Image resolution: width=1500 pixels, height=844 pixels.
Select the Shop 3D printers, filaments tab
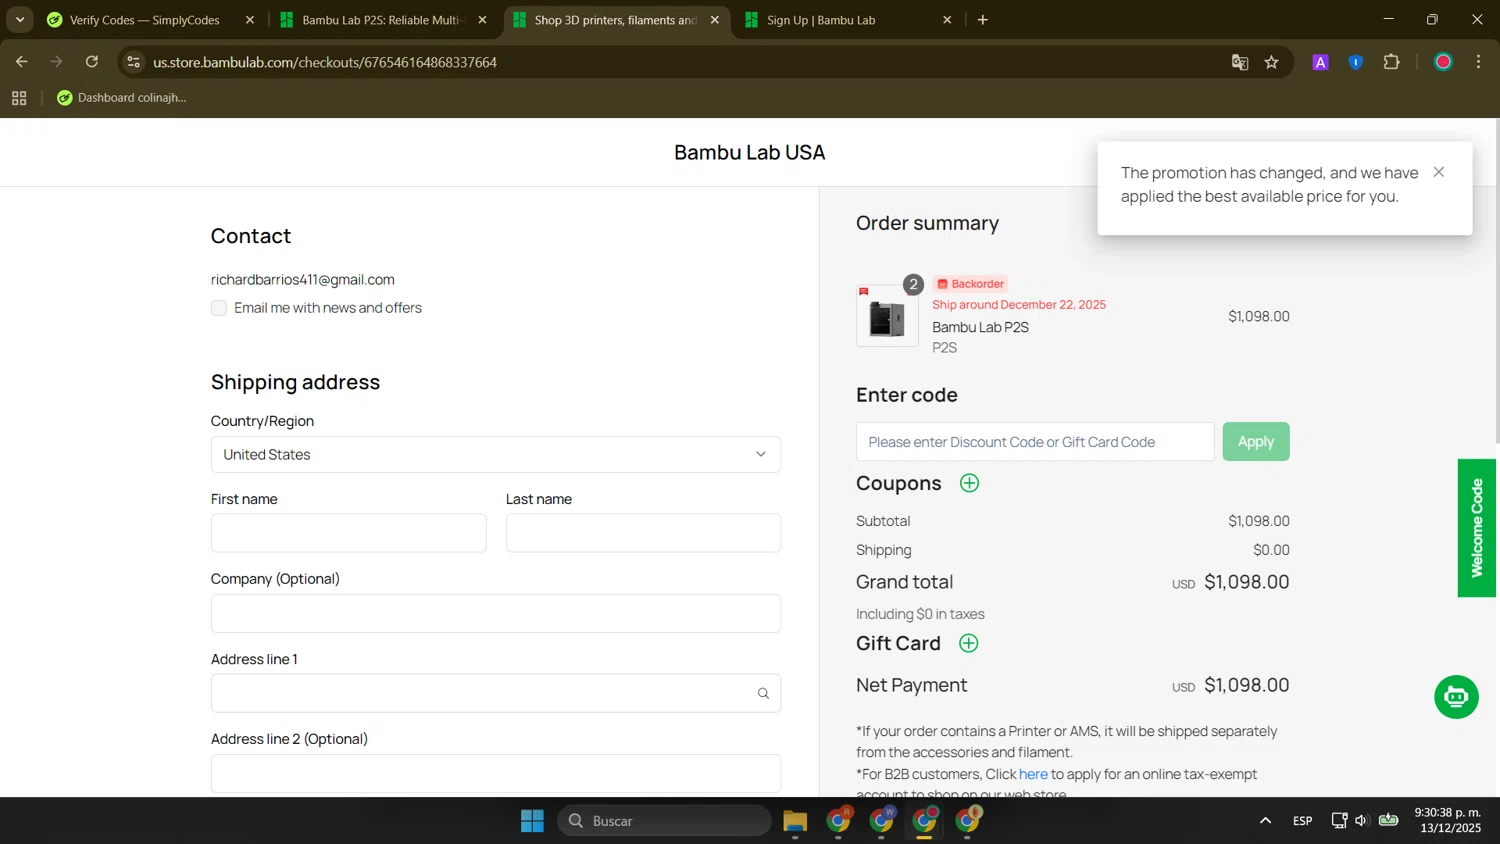(x=615, y=20)
